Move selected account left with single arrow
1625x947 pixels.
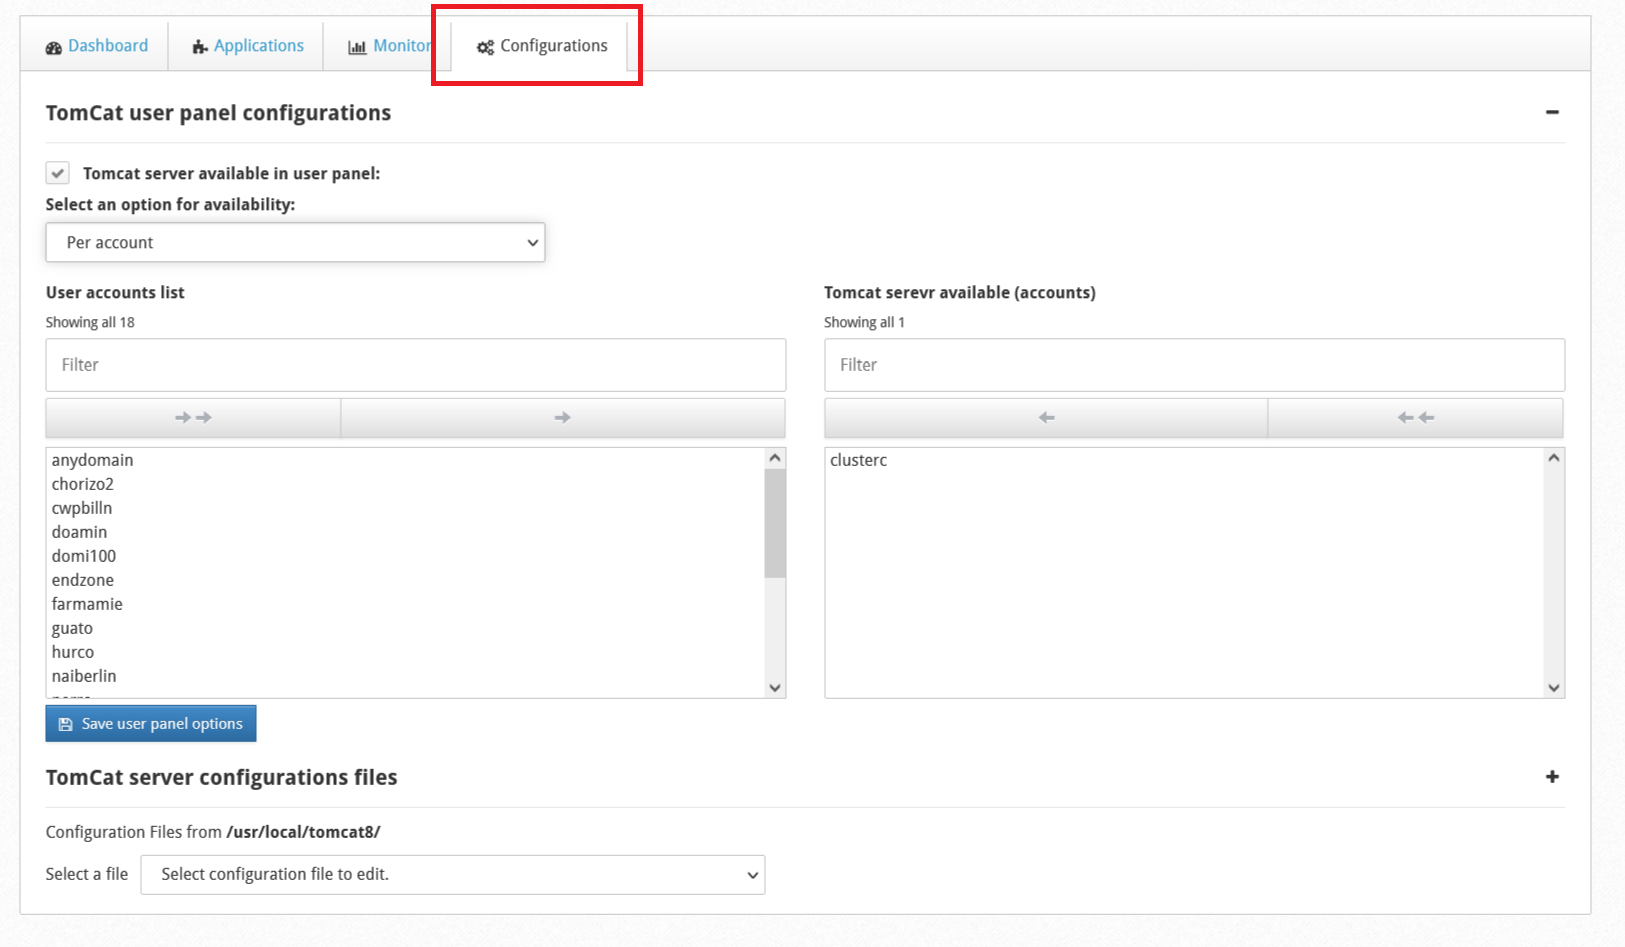[x=1046, y=418]
